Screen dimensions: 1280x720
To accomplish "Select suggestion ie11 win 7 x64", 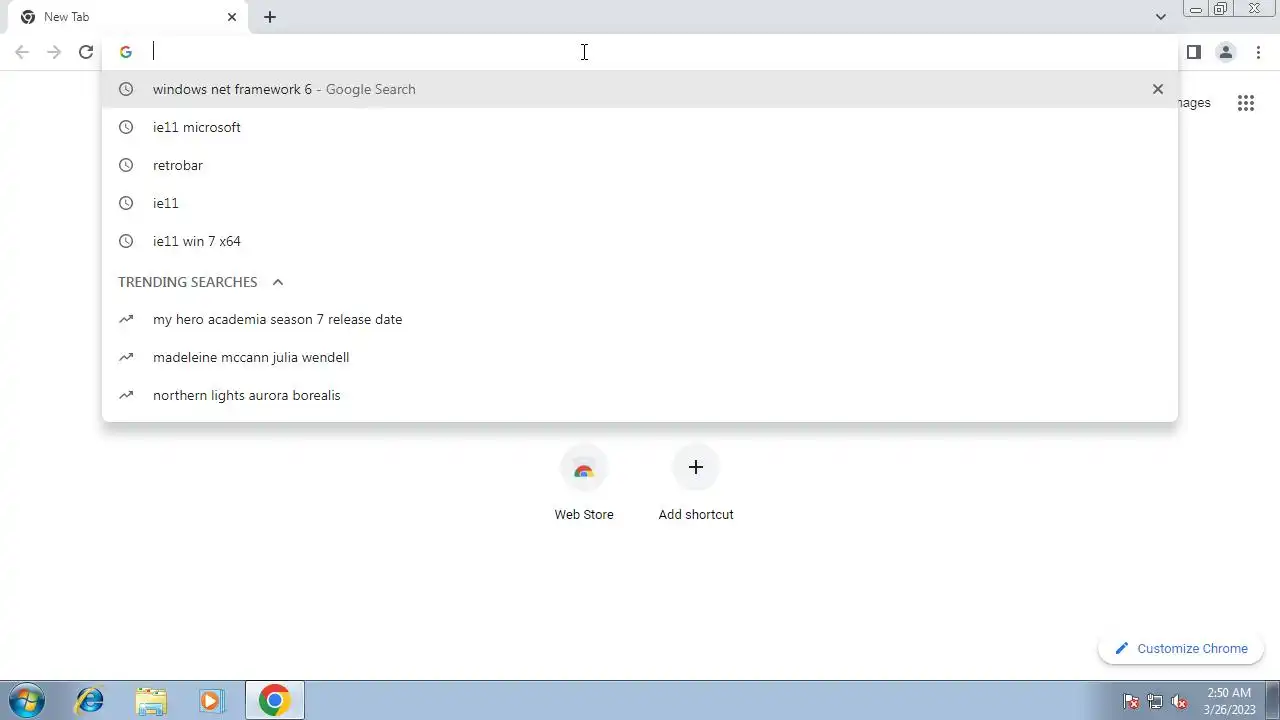I will 640,241.
